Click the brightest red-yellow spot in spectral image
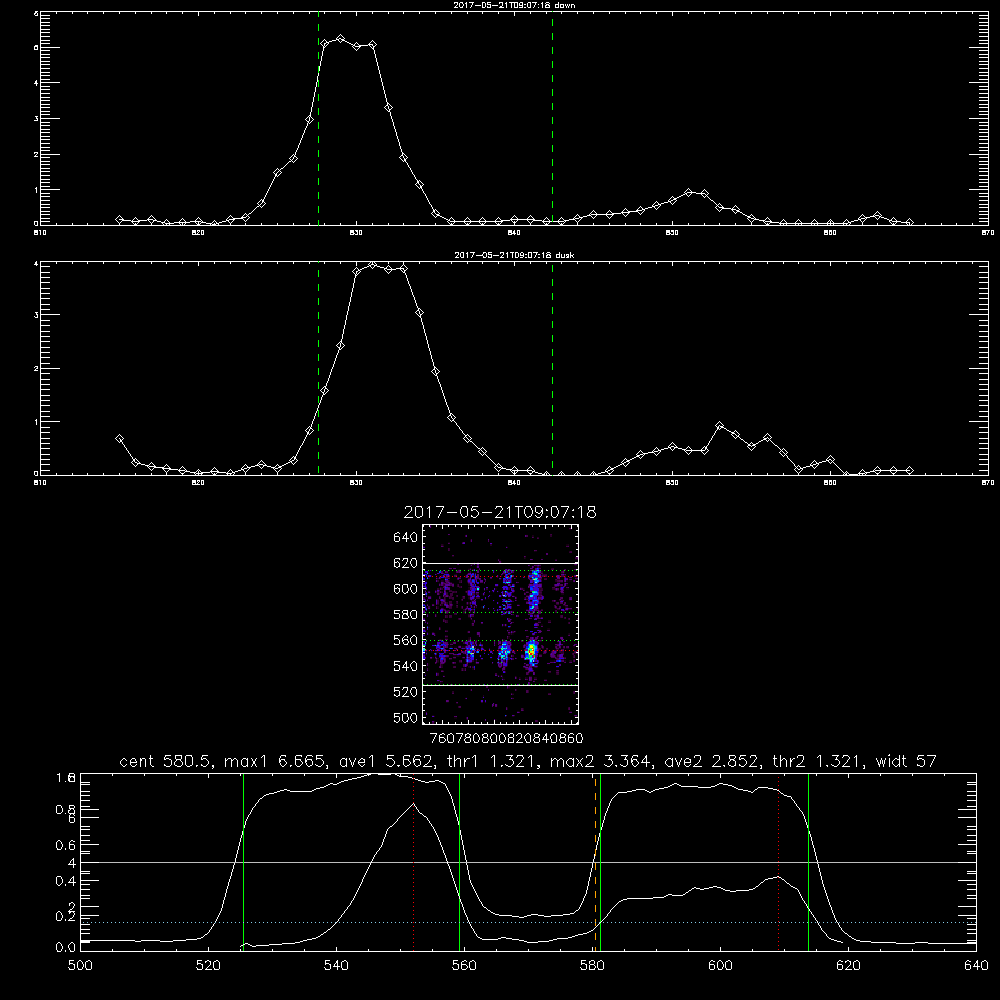 pyautogui.click(x=532, y=652)
